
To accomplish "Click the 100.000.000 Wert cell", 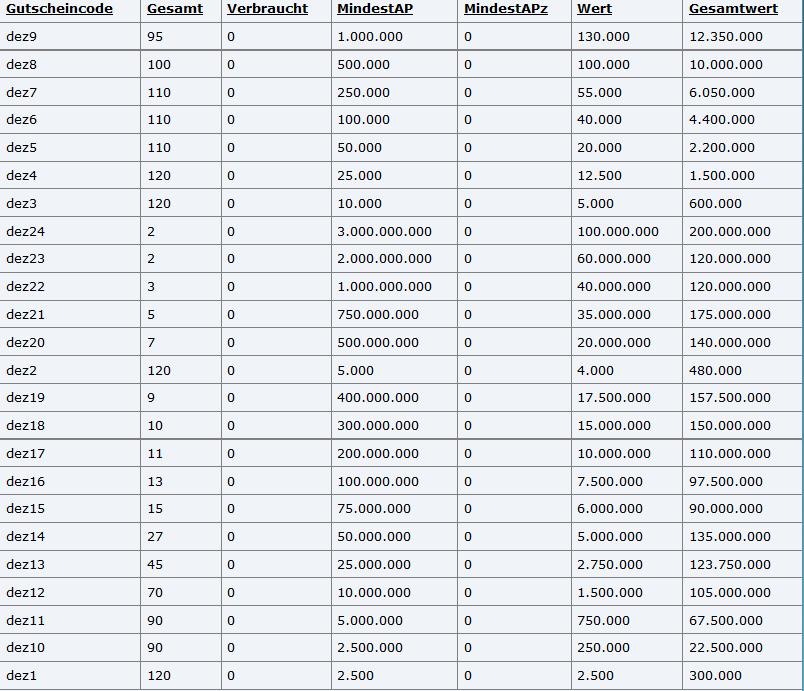I will [x=618, y=231].
